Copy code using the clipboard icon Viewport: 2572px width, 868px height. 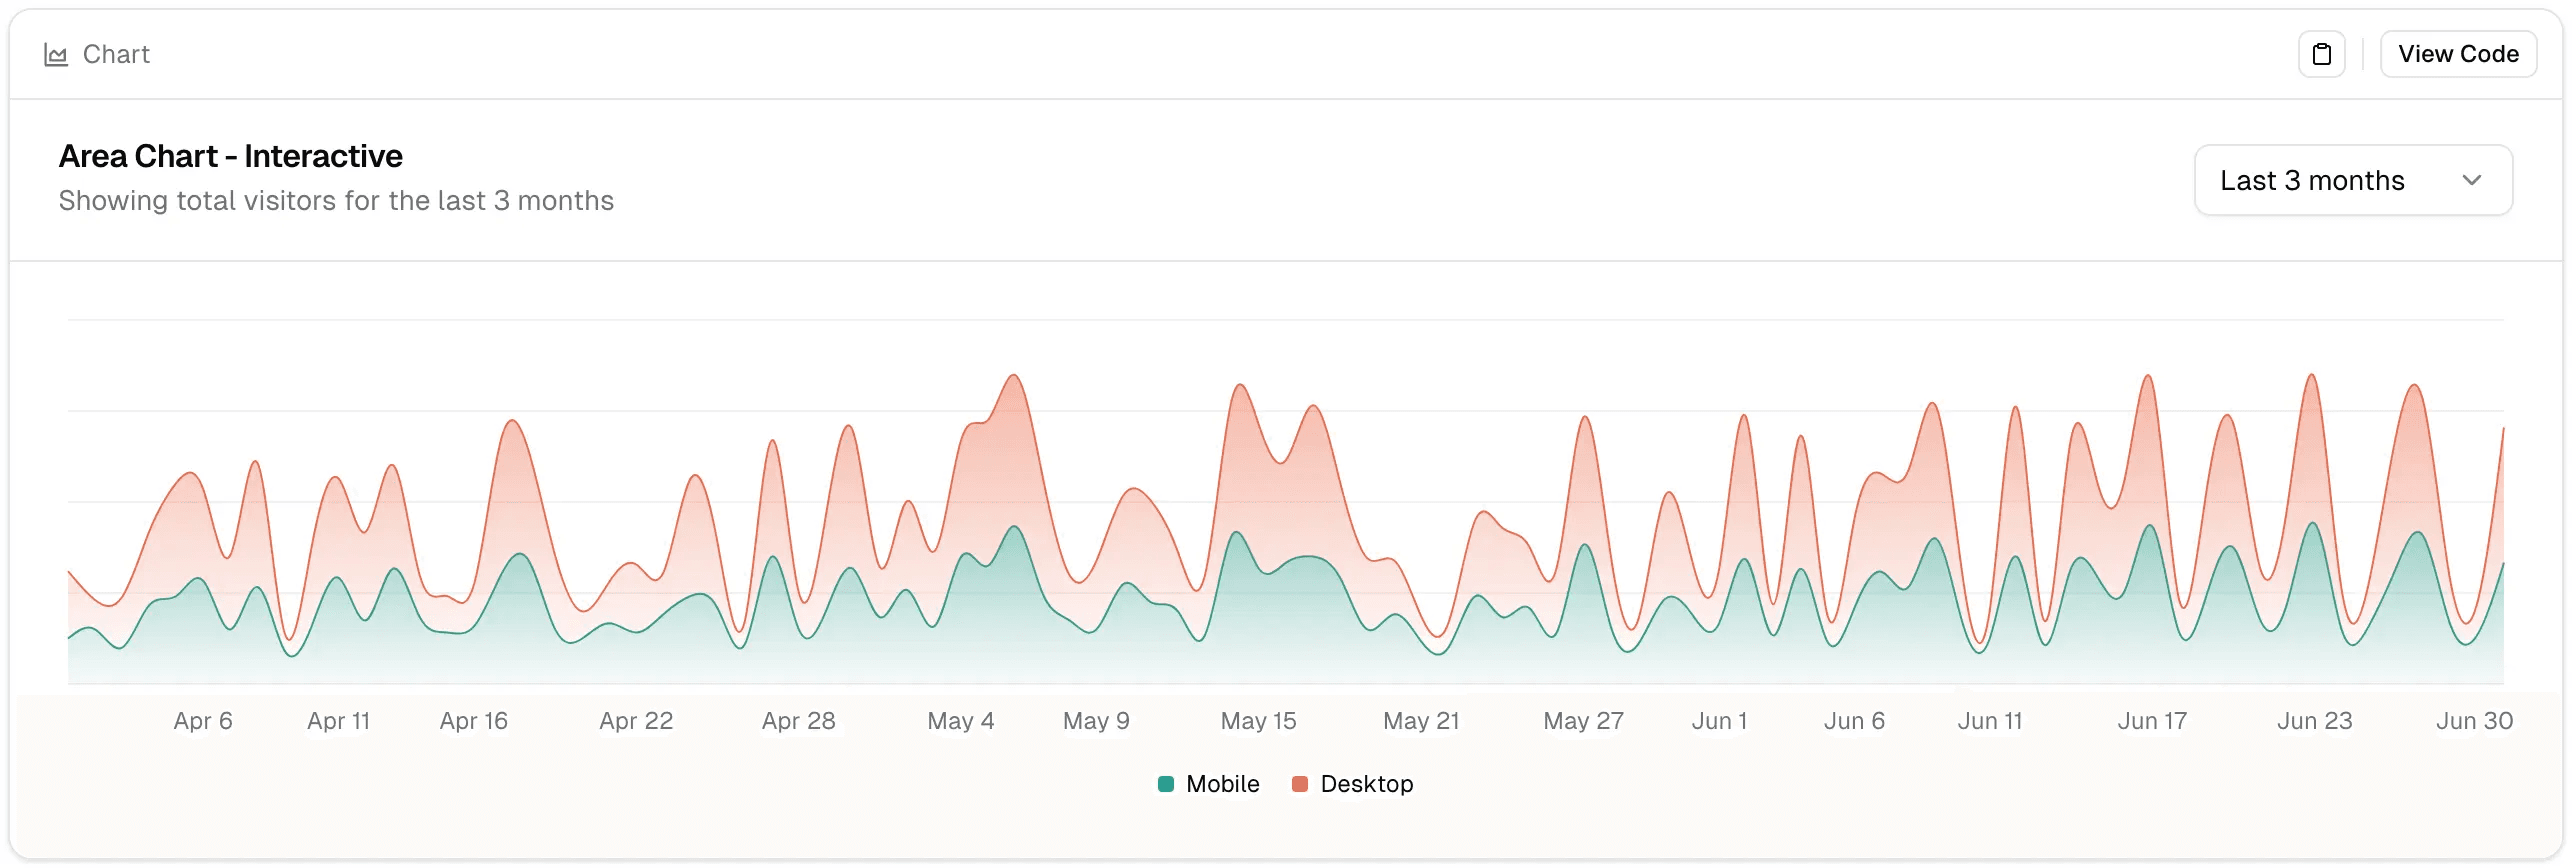coord(2321,54)
